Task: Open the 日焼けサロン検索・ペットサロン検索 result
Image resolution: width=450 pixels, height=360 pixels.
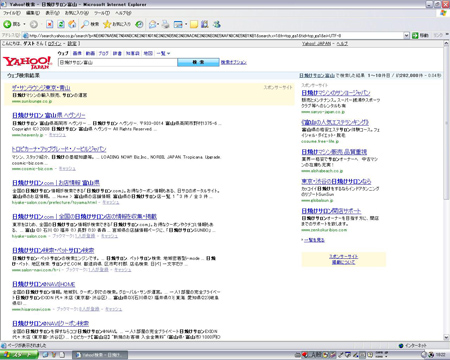Action: [x=53, y=250]
